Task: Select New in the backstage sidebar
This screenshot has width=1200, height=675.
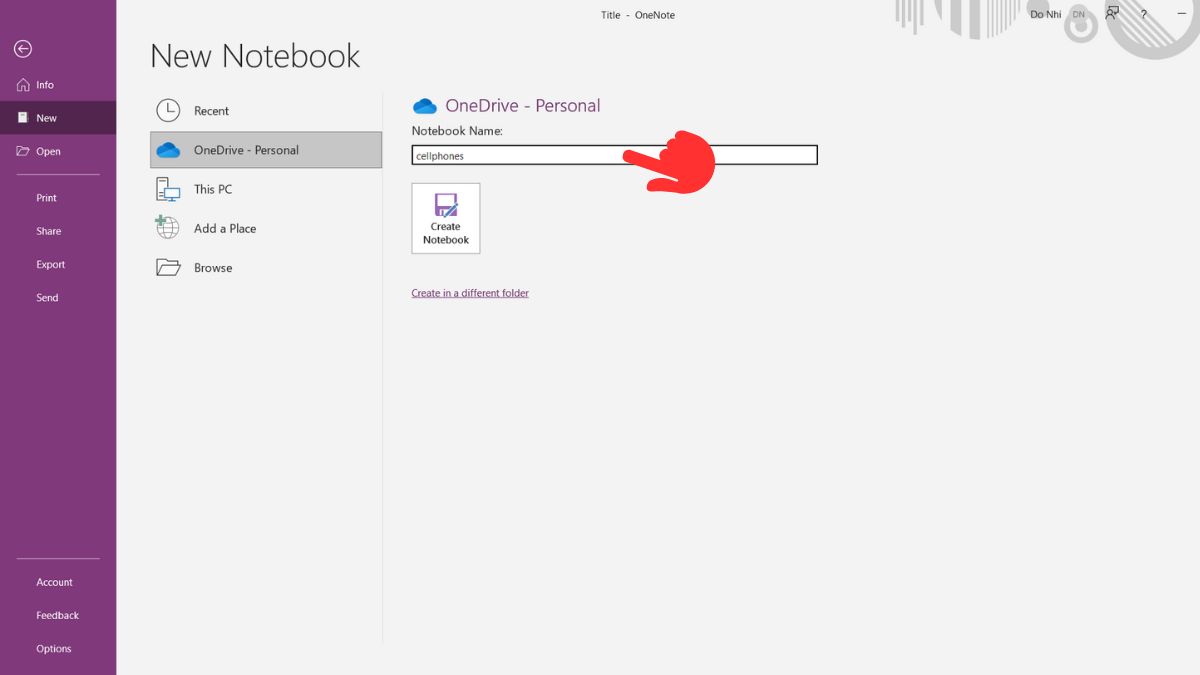Action: tap(58, 118)
